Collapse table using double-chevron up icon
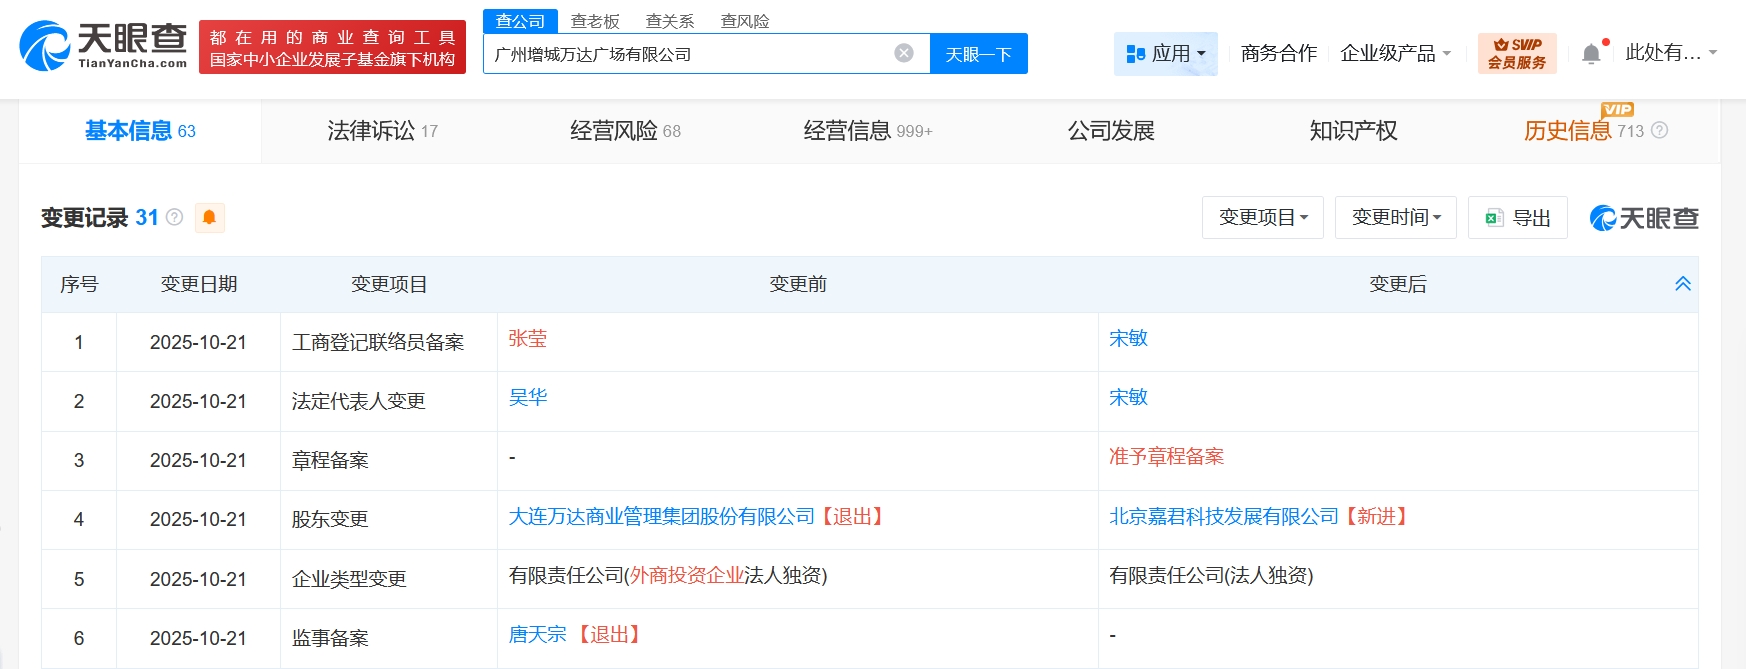Viewport: 1746px width, 669px height. pos(1682,284)
